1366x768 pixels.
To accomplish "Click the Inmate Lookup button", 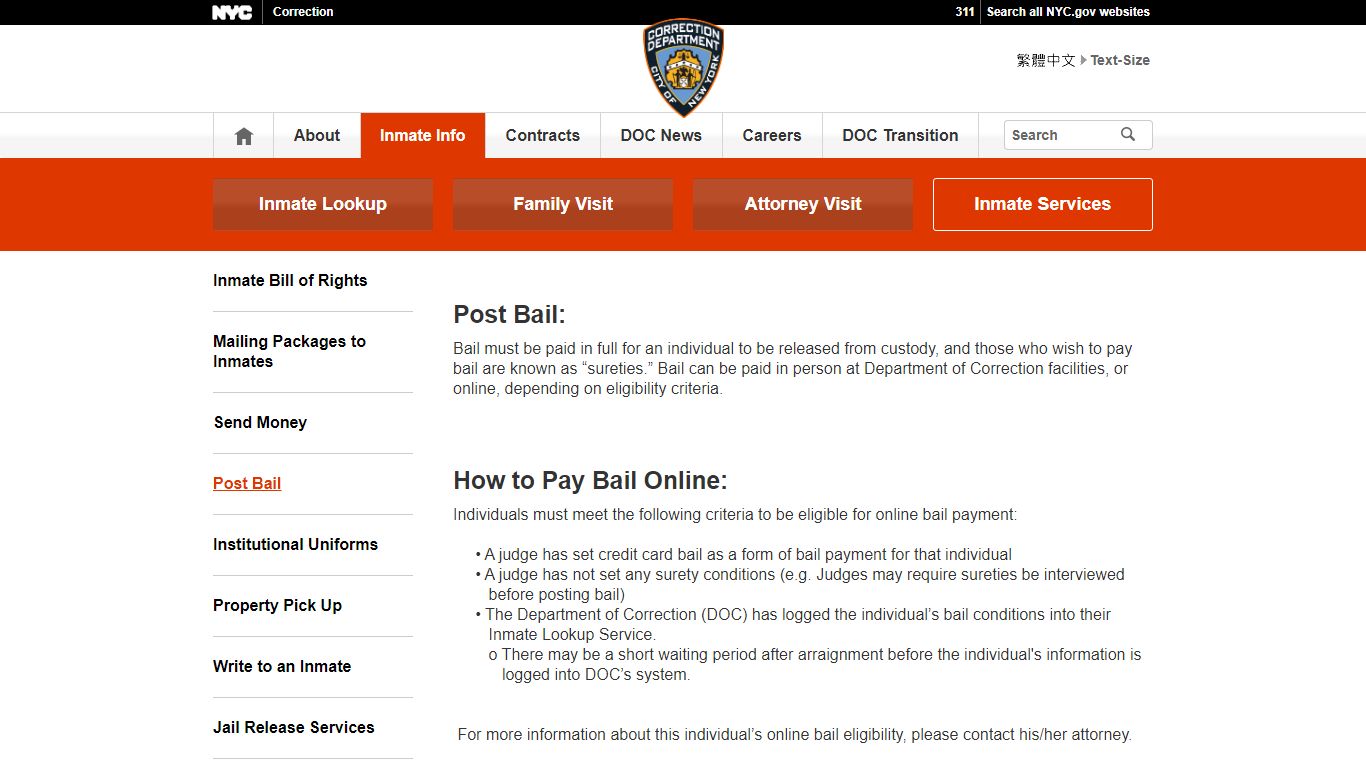I will (323, 204).
